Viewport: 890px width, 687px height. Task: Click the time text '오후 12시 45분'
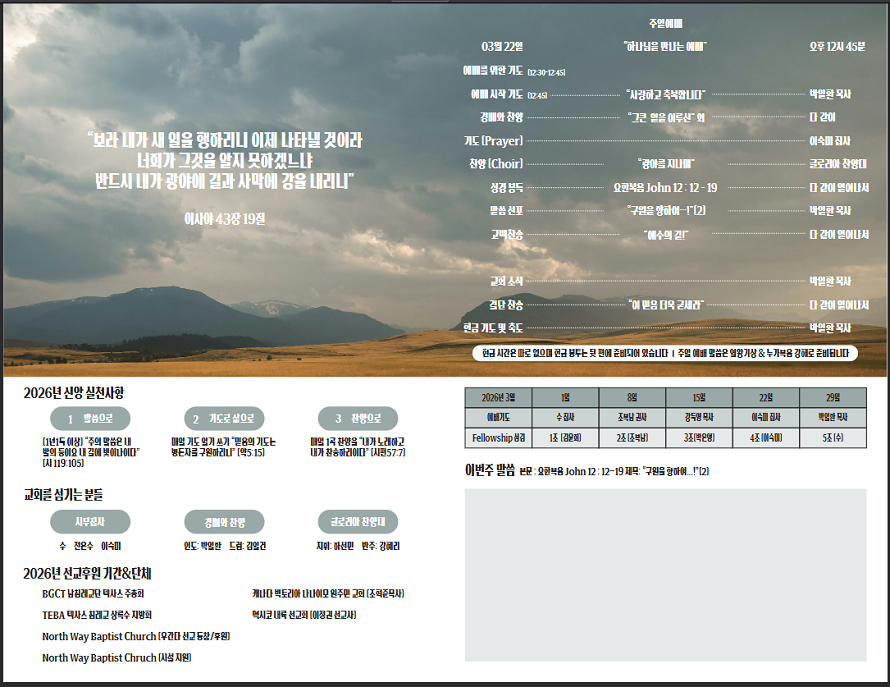837,47
